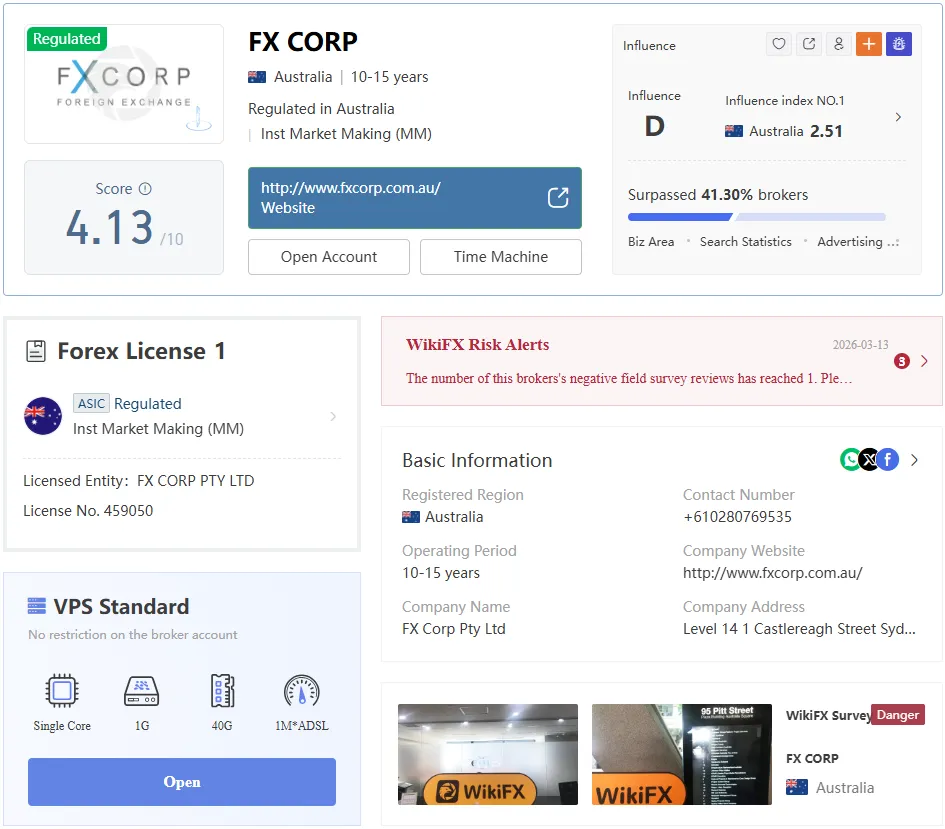Click the Forex License document icon
The width and height of the screenshot is (945, 829).
tap(36, 351)
